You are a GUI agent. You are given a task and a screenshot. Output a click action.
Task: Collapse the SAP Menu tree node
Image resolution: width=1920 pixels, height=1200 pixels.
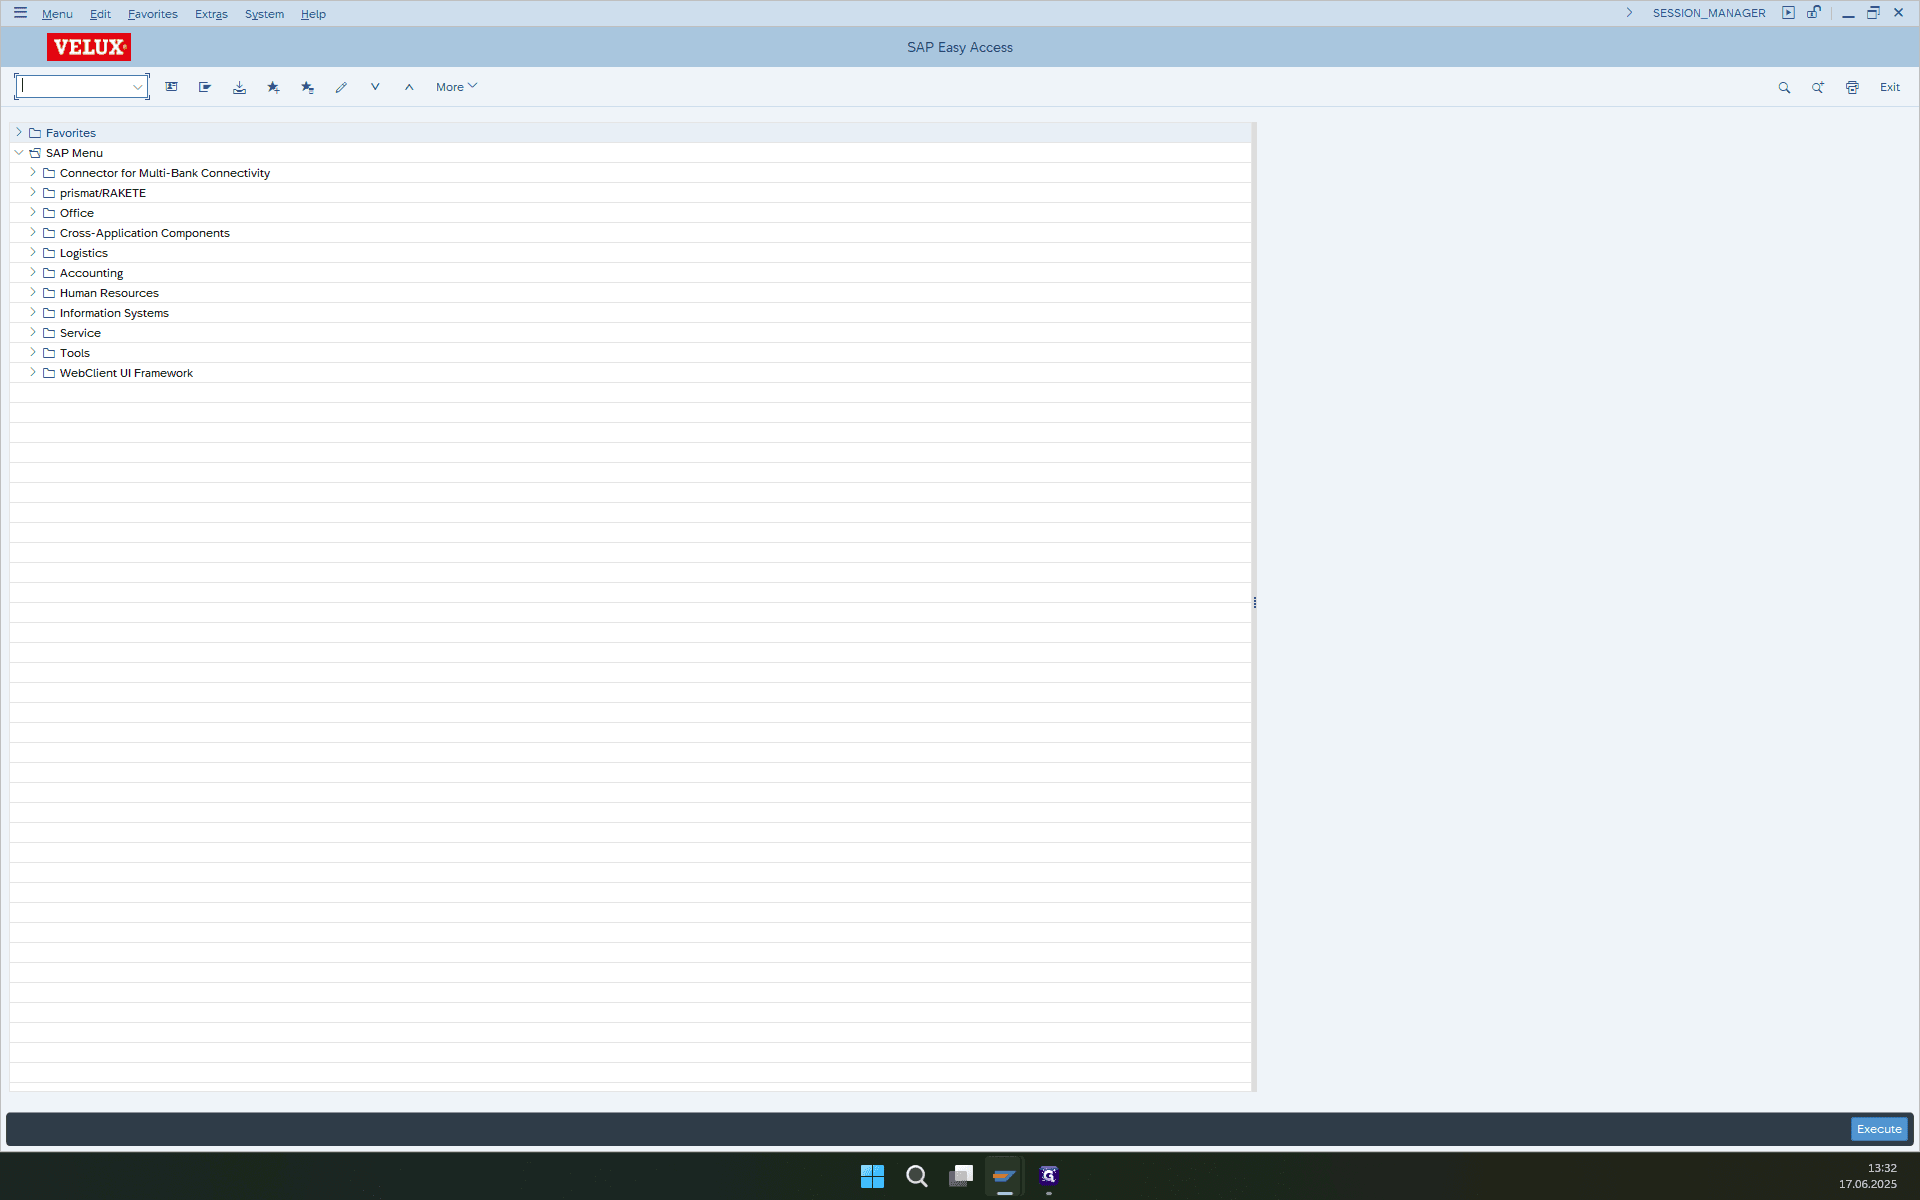(19, 152)
